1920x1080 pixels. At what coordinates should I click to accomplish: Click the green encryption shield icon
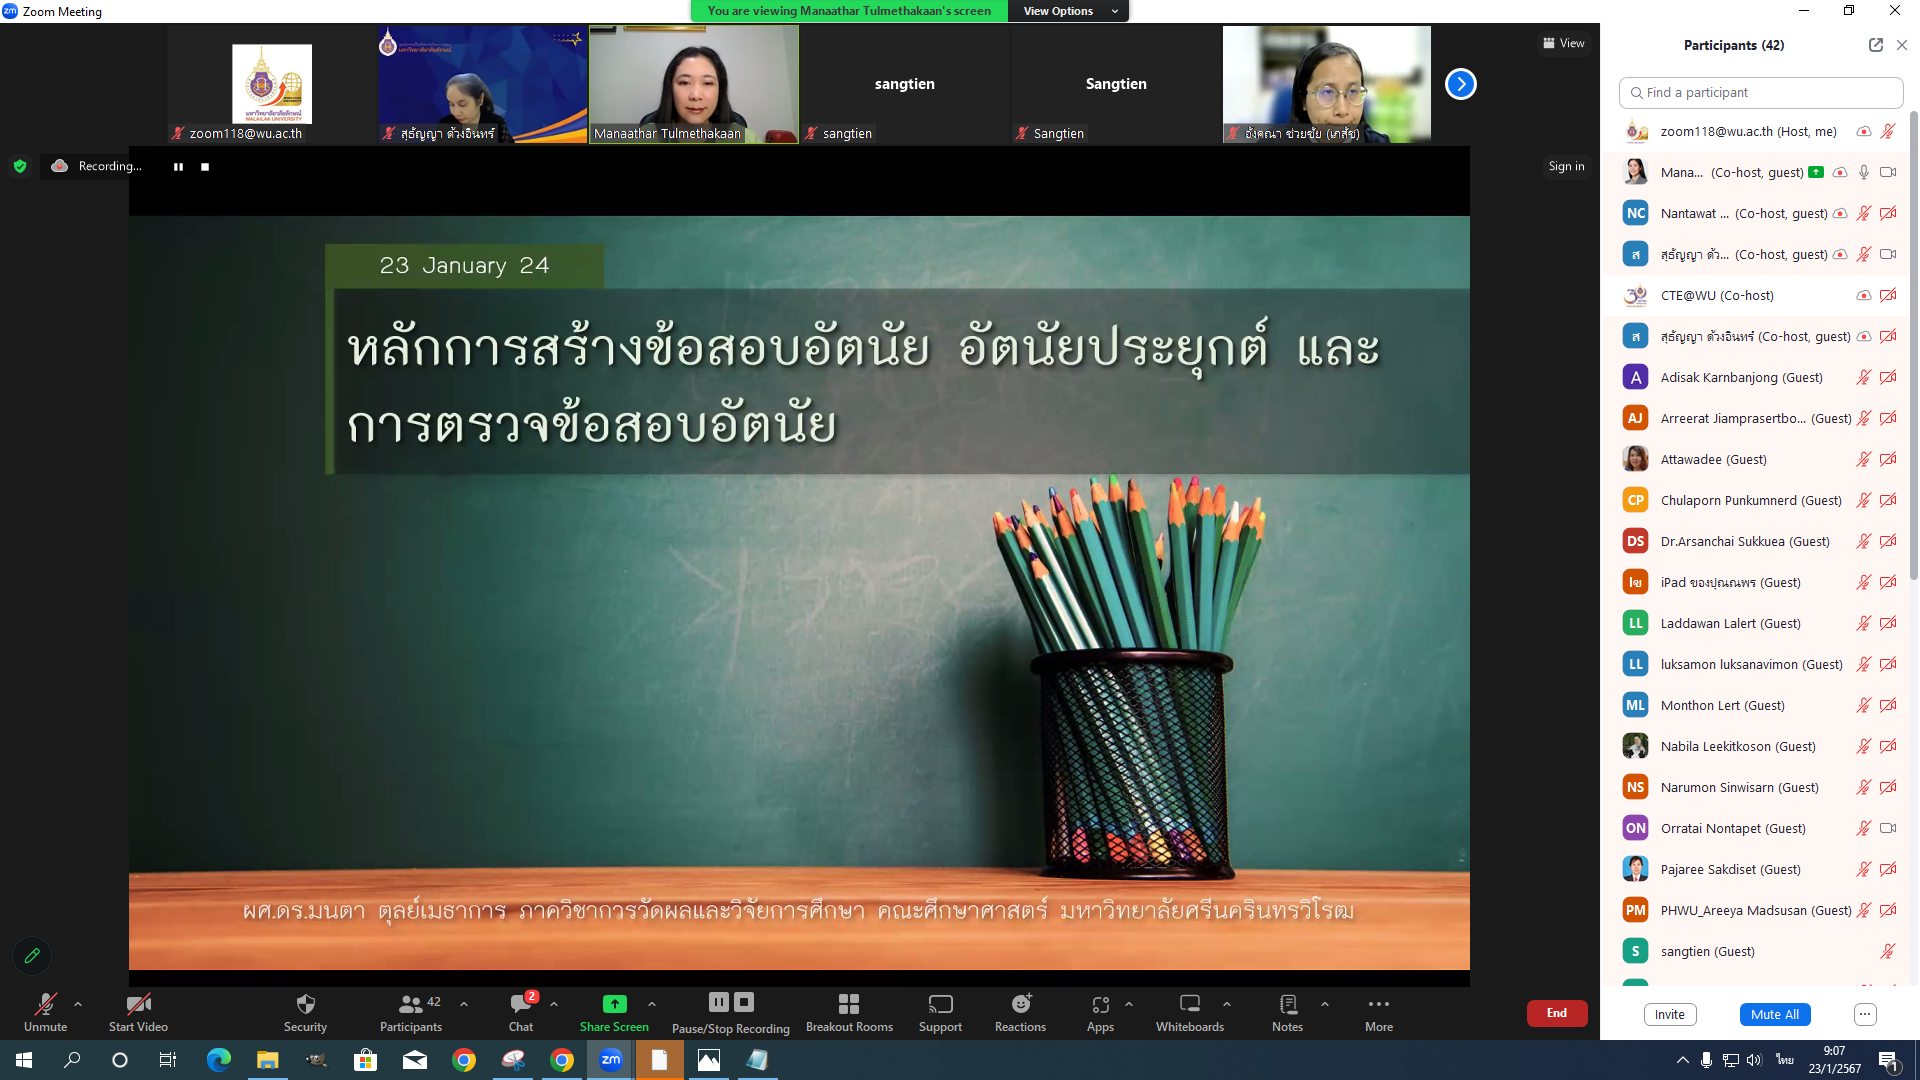[x=20, y=166]
